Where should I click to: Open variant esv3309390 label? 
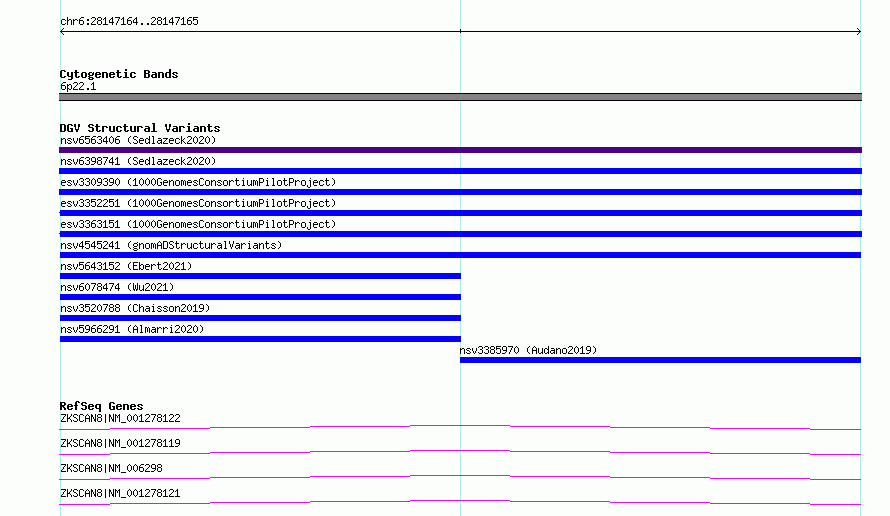(198, 182)
